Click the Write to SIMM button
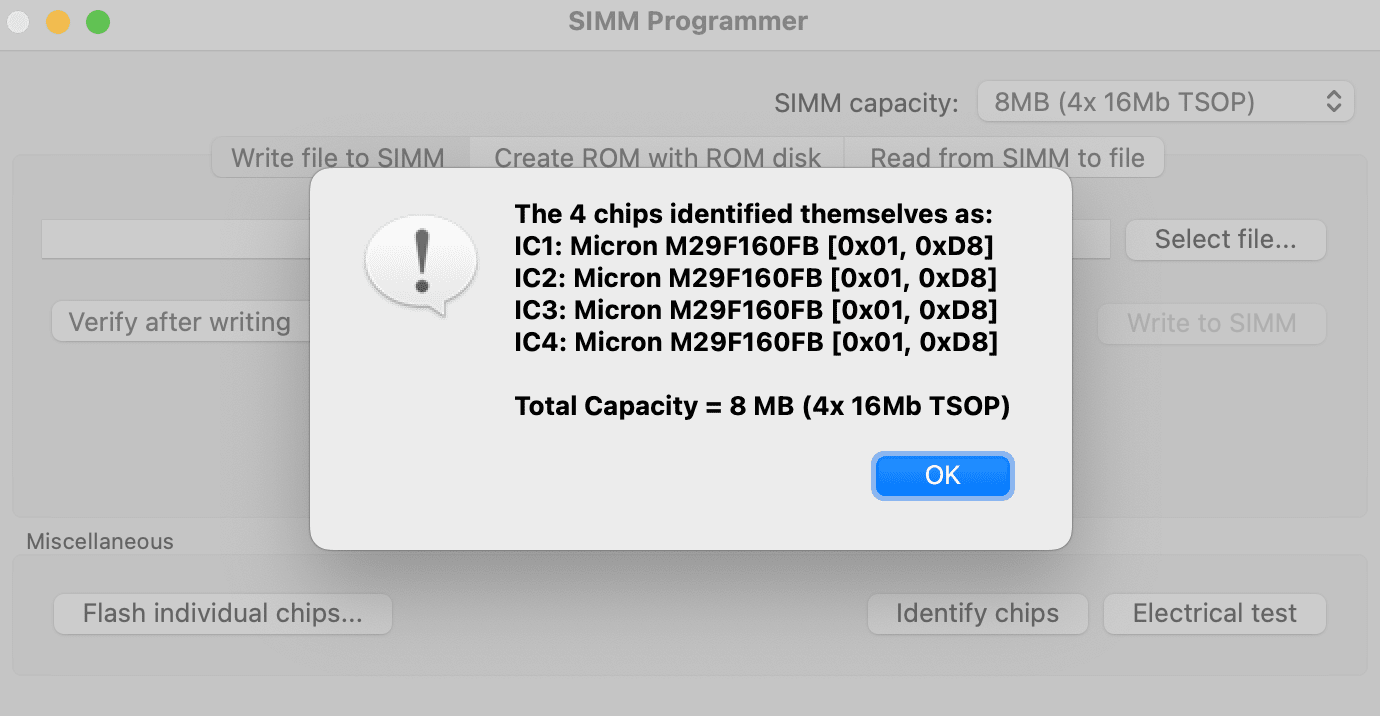Screen dimensions: 1380x716 (x=1211, y=323)
